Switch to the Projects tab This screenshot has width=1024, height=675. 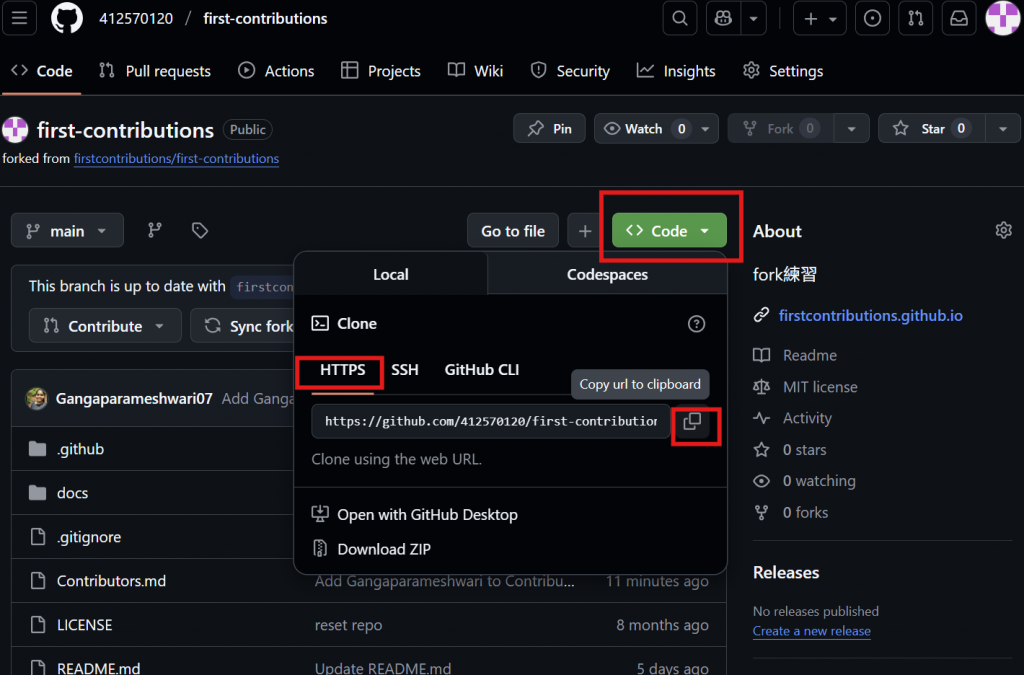pyautogui.click(x=381, y=71)
